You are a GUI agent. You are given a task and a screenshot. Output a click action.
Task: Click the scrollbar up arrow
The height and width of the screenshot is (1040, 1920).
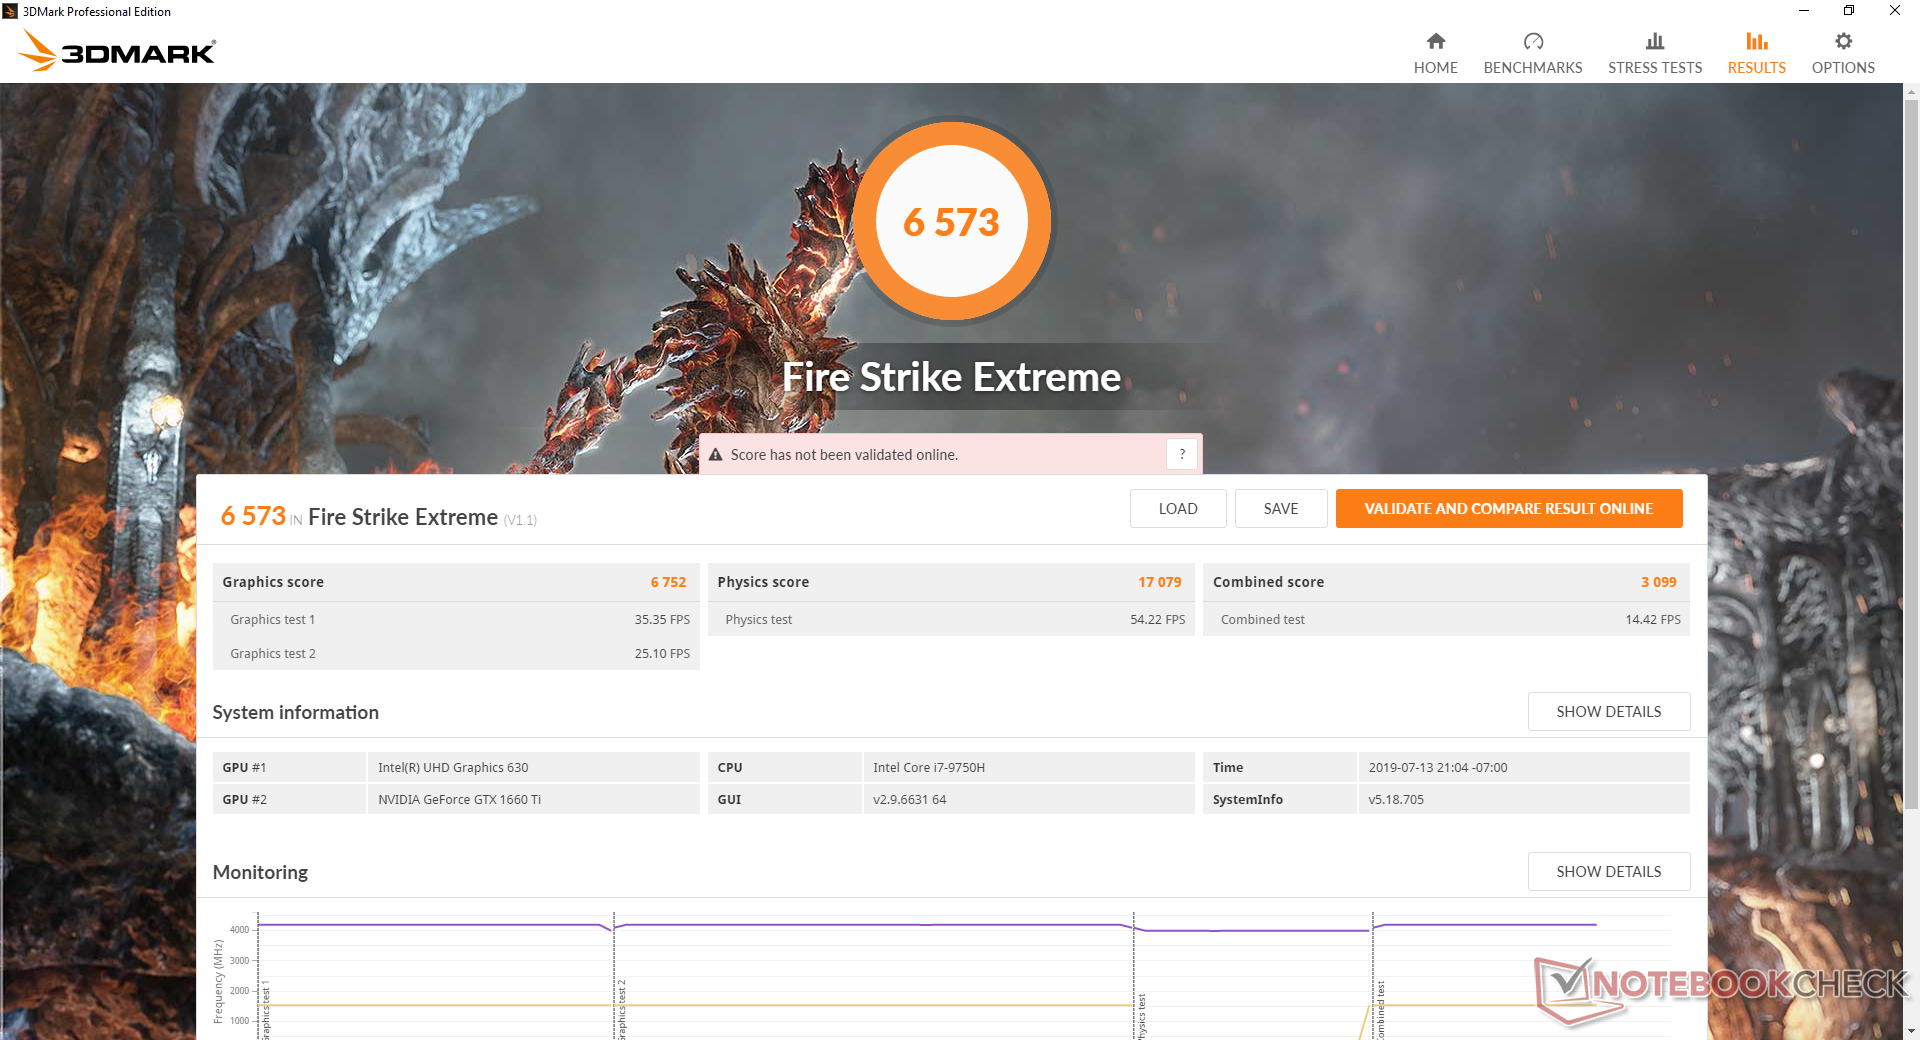1911,92
